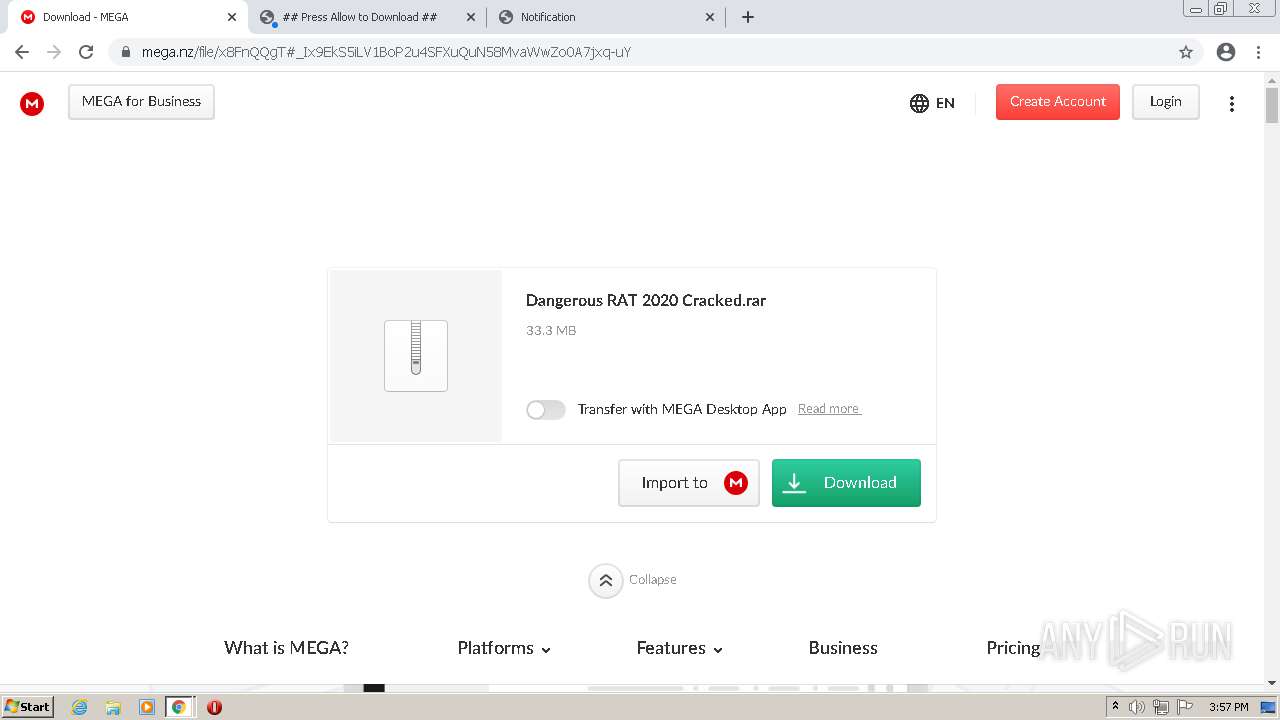1280x720 pixels.
Task: Close the Press Allow to Download tab
Action: click(x=471, y=17)
